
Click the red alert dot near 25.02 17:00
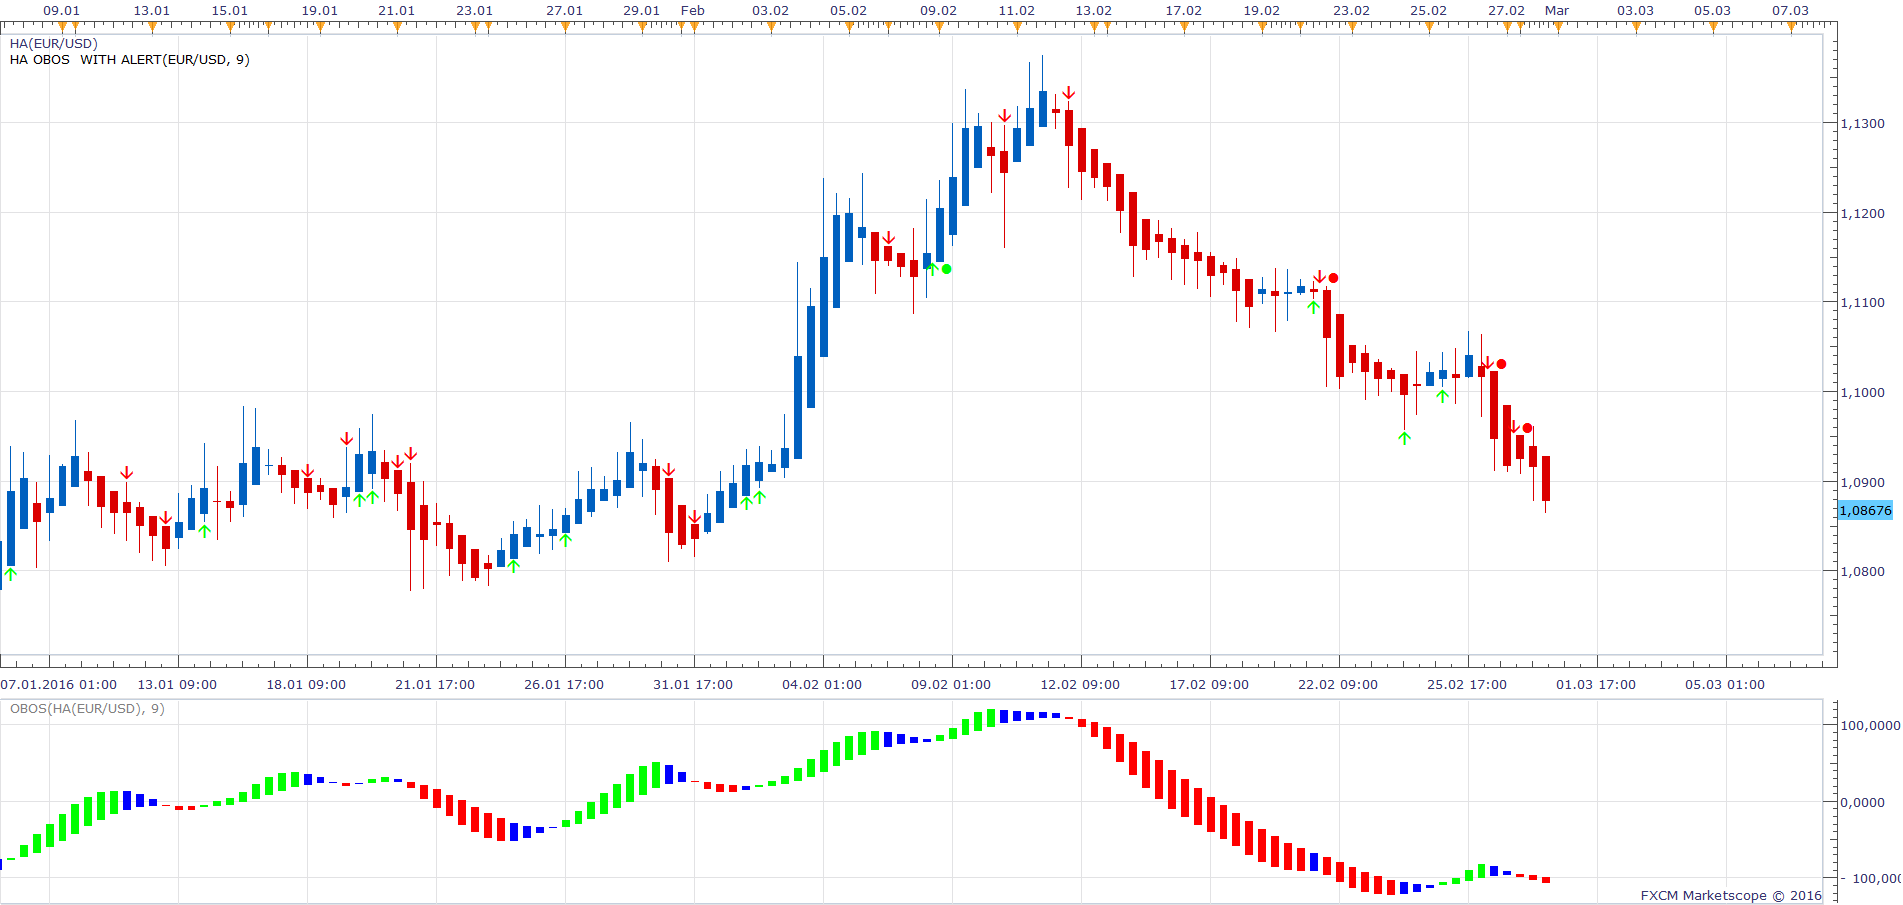tap(1501, 364)
